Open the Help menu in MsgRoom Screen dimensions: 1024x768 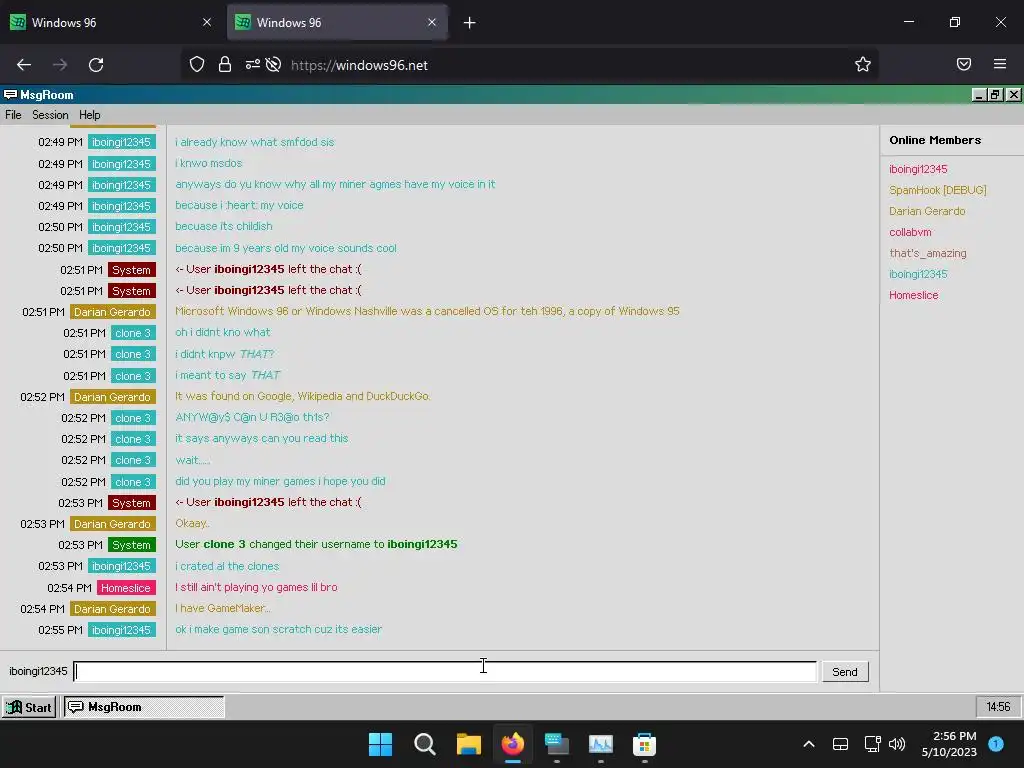point(89,115)
